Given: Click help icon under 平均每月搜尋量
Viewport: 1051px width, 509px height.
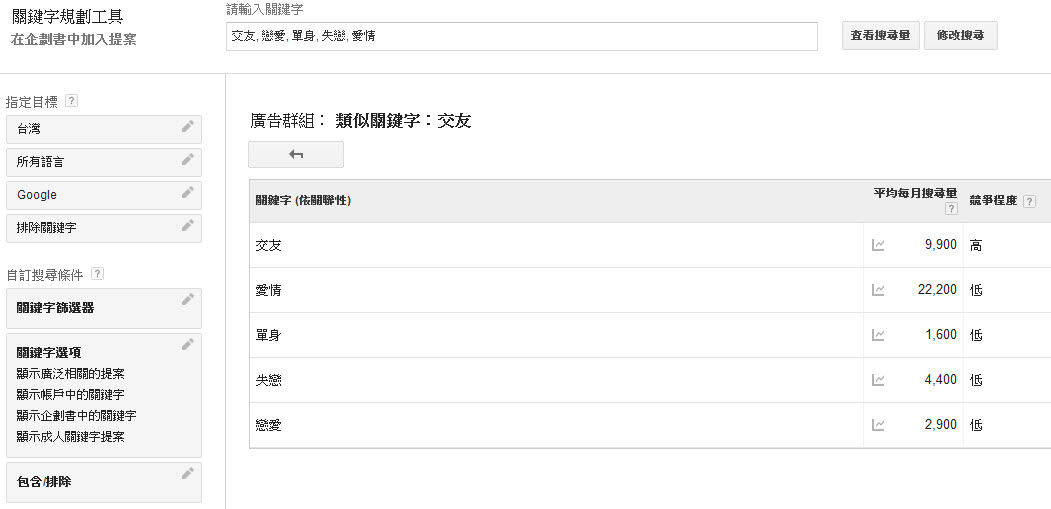Looking at the screenshot, I should (x=950, y=209).
